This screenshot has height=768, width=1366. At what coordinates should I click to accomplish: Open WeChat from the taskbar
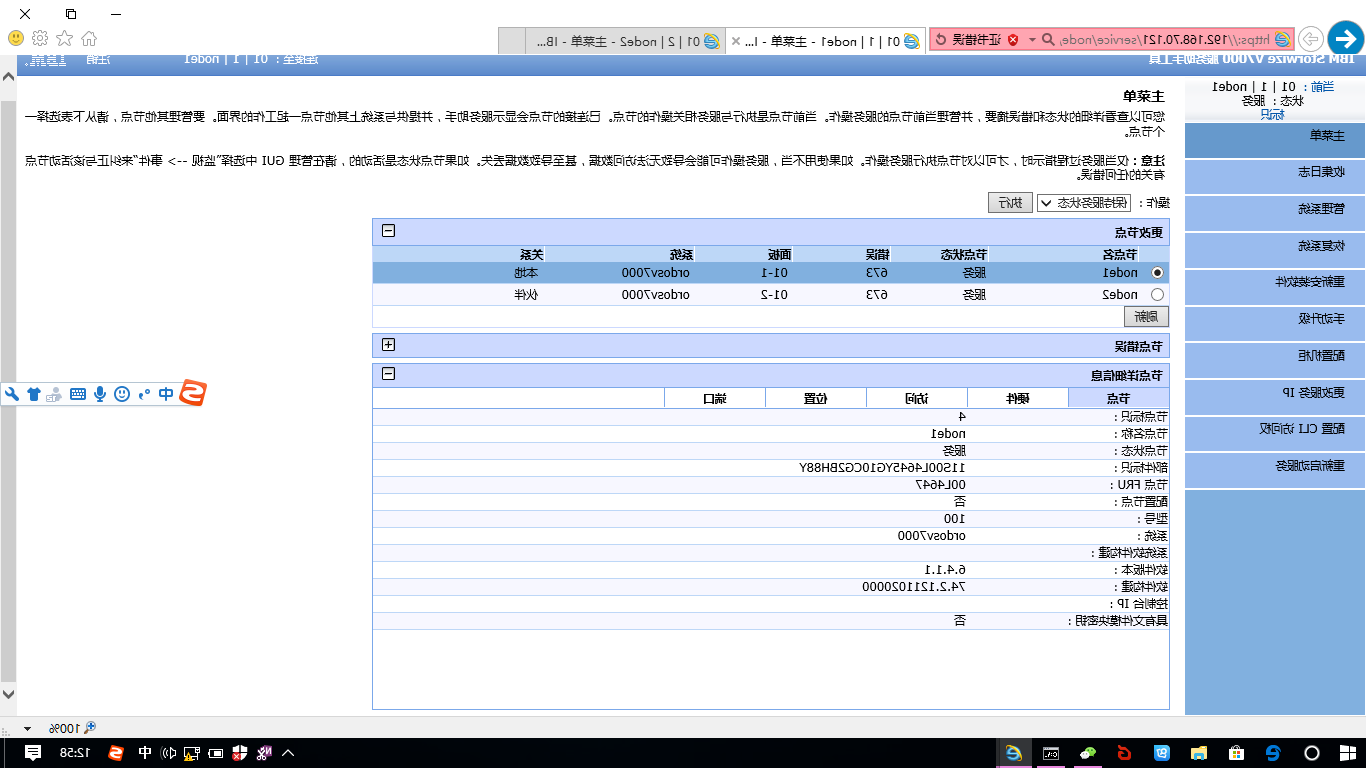click(x=1088, y=752)
